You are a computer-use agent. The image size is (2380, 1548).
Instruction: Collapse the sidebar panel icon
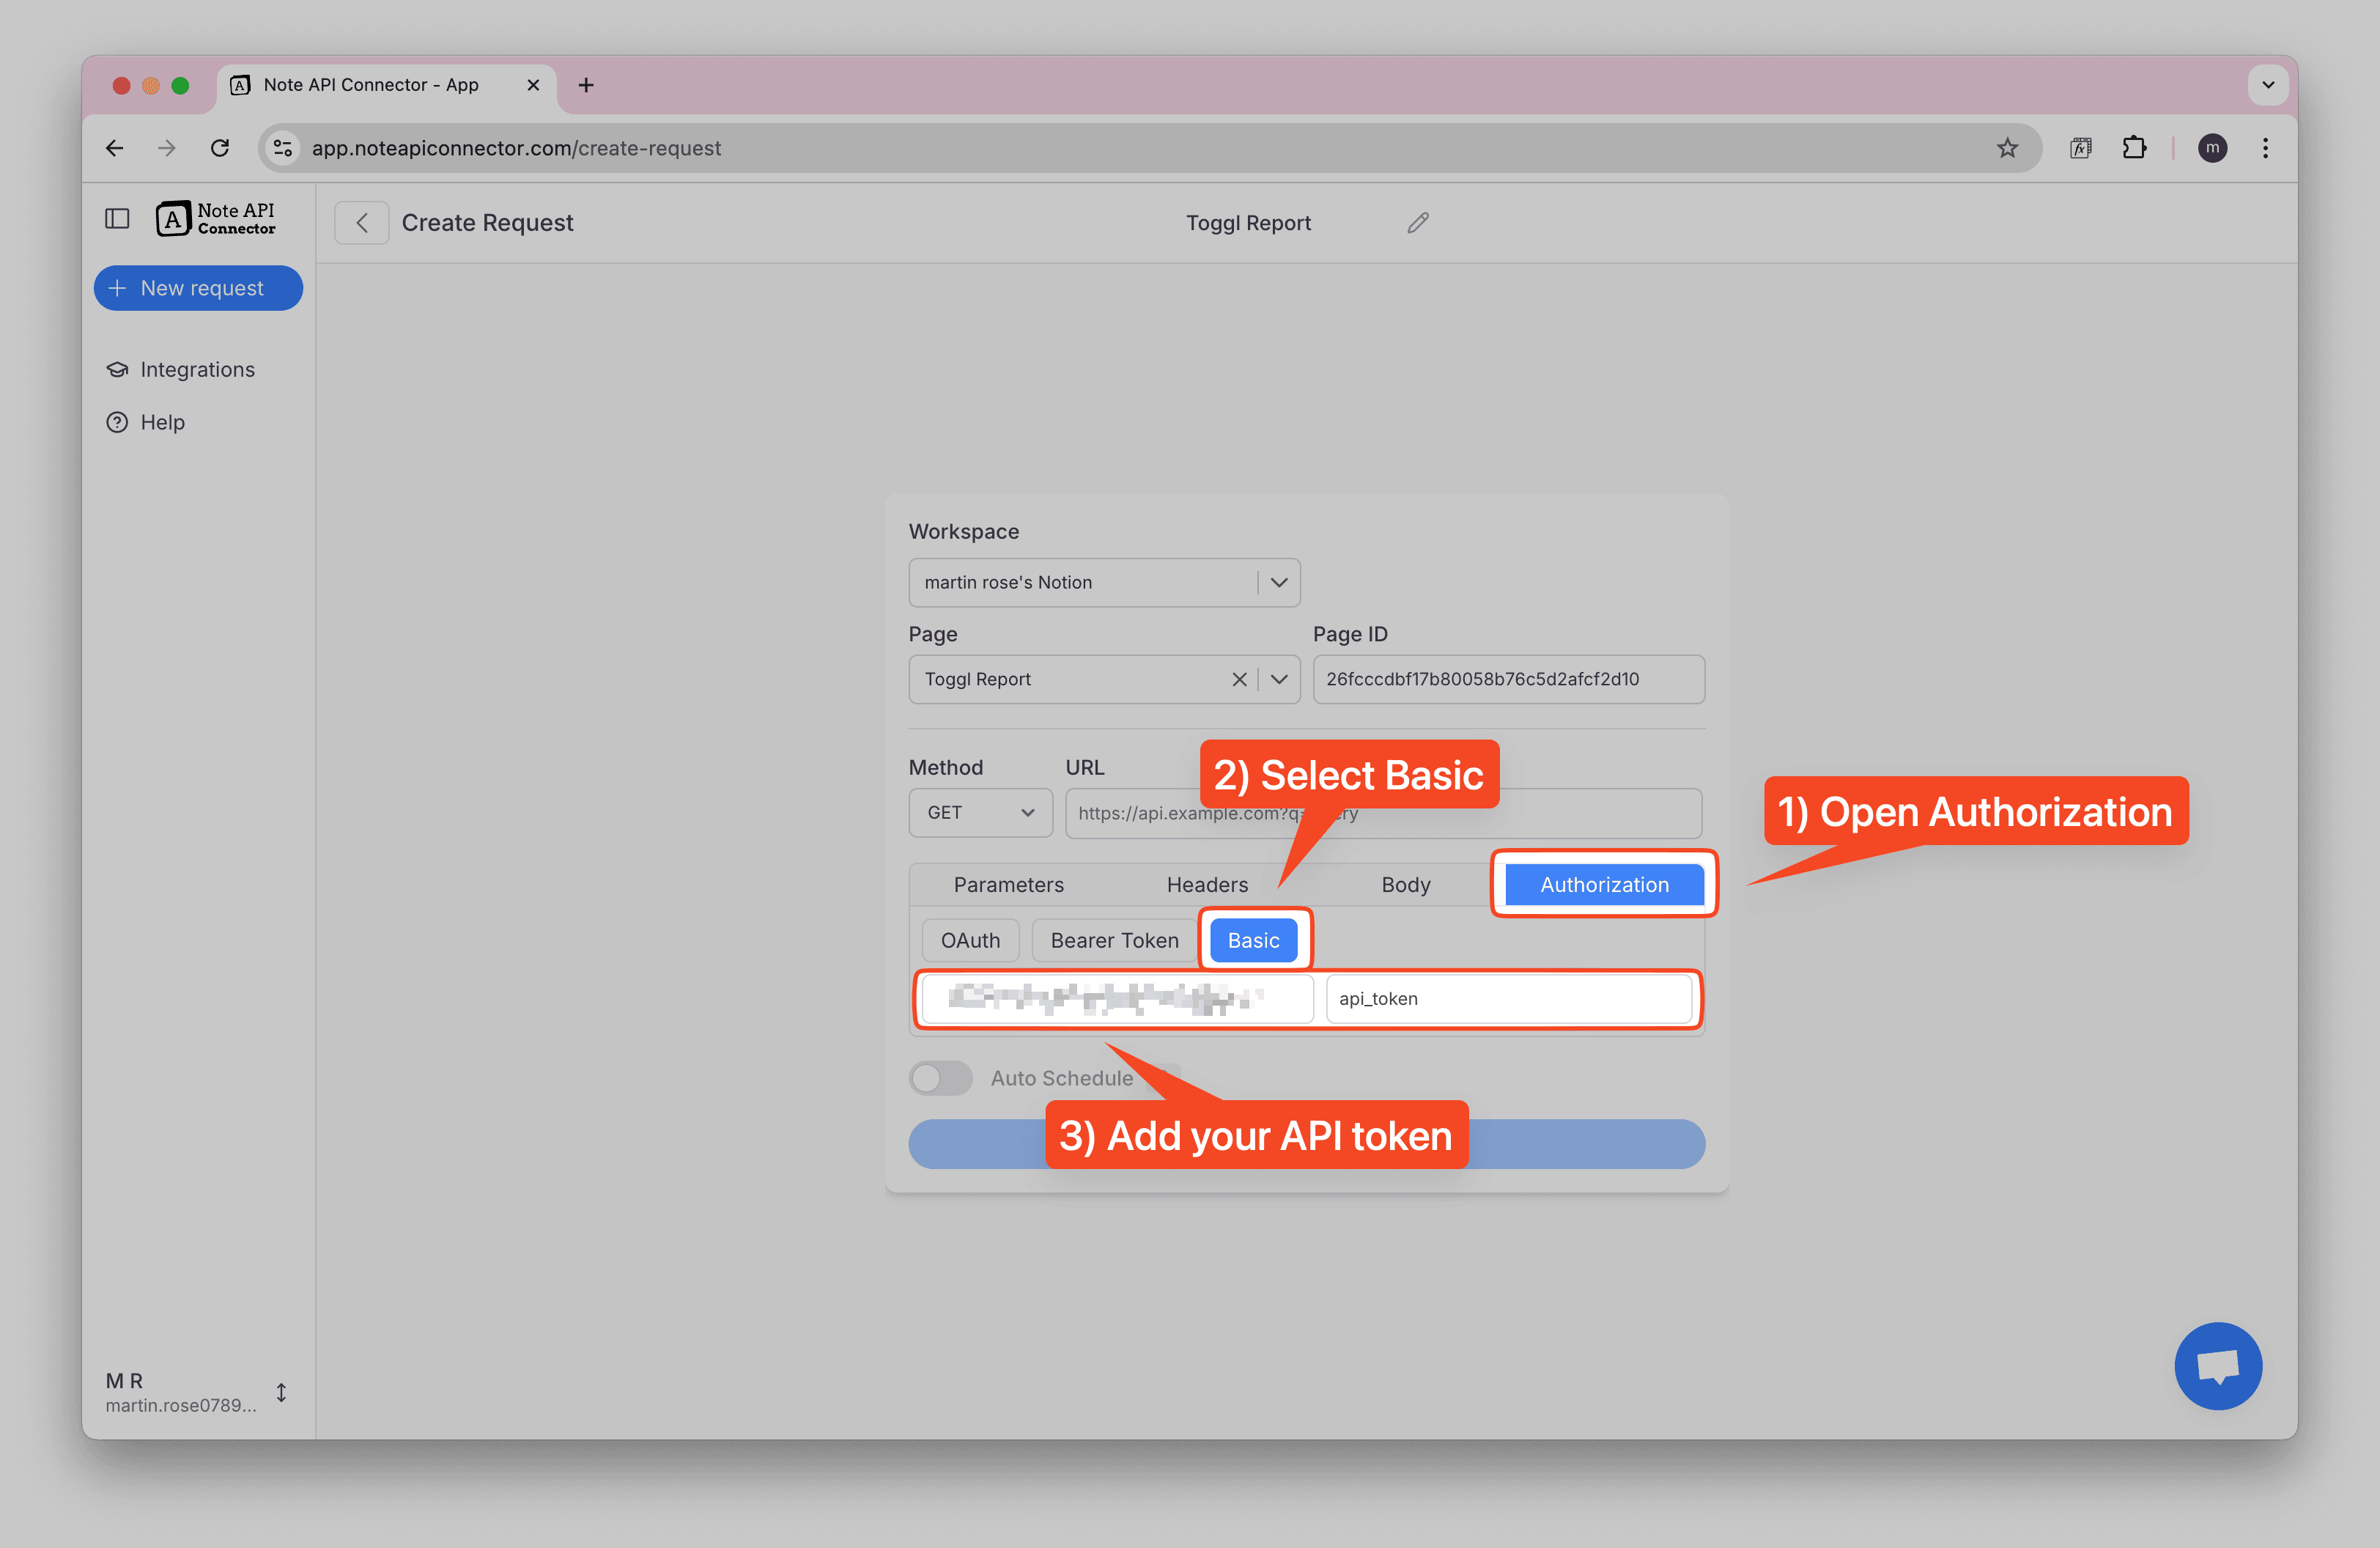click(x=117, y=218)
